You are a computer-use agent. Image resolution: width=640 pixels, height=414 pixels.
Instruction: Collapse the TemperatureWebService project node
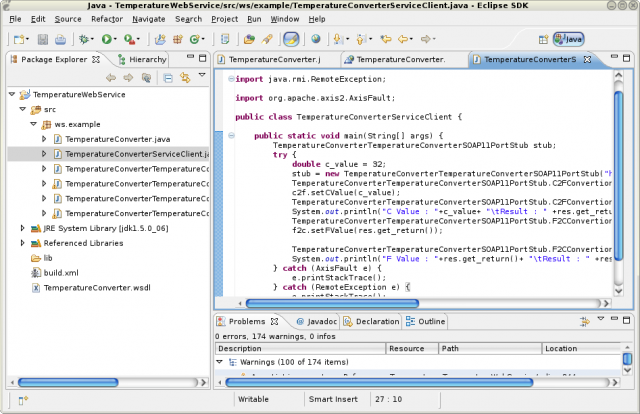pyautogui.click(x=12, y=94)
